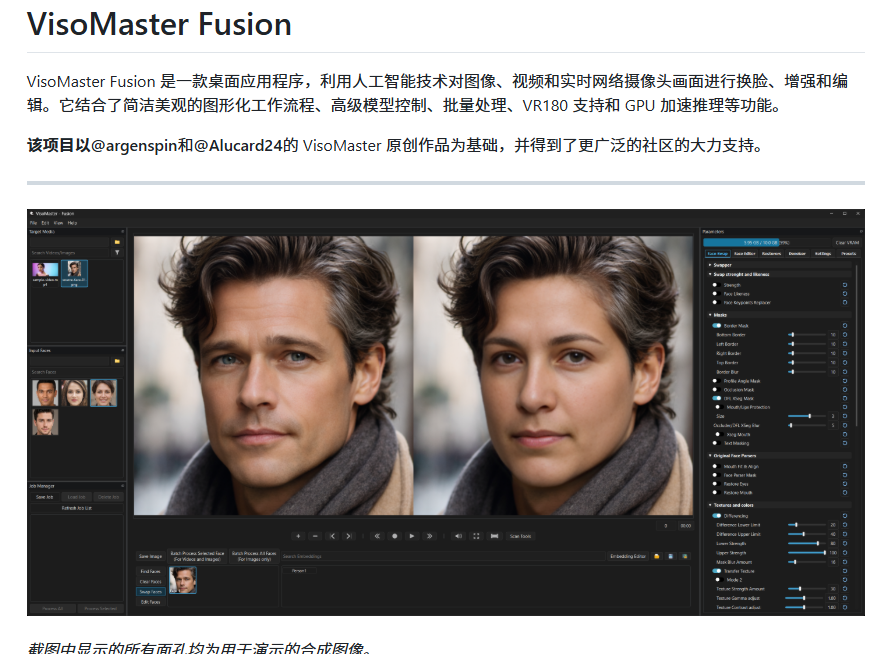Open the @argenspin profile link
Image resolution: width=884 pixels, height=654 pixels.
coord(134,145)
